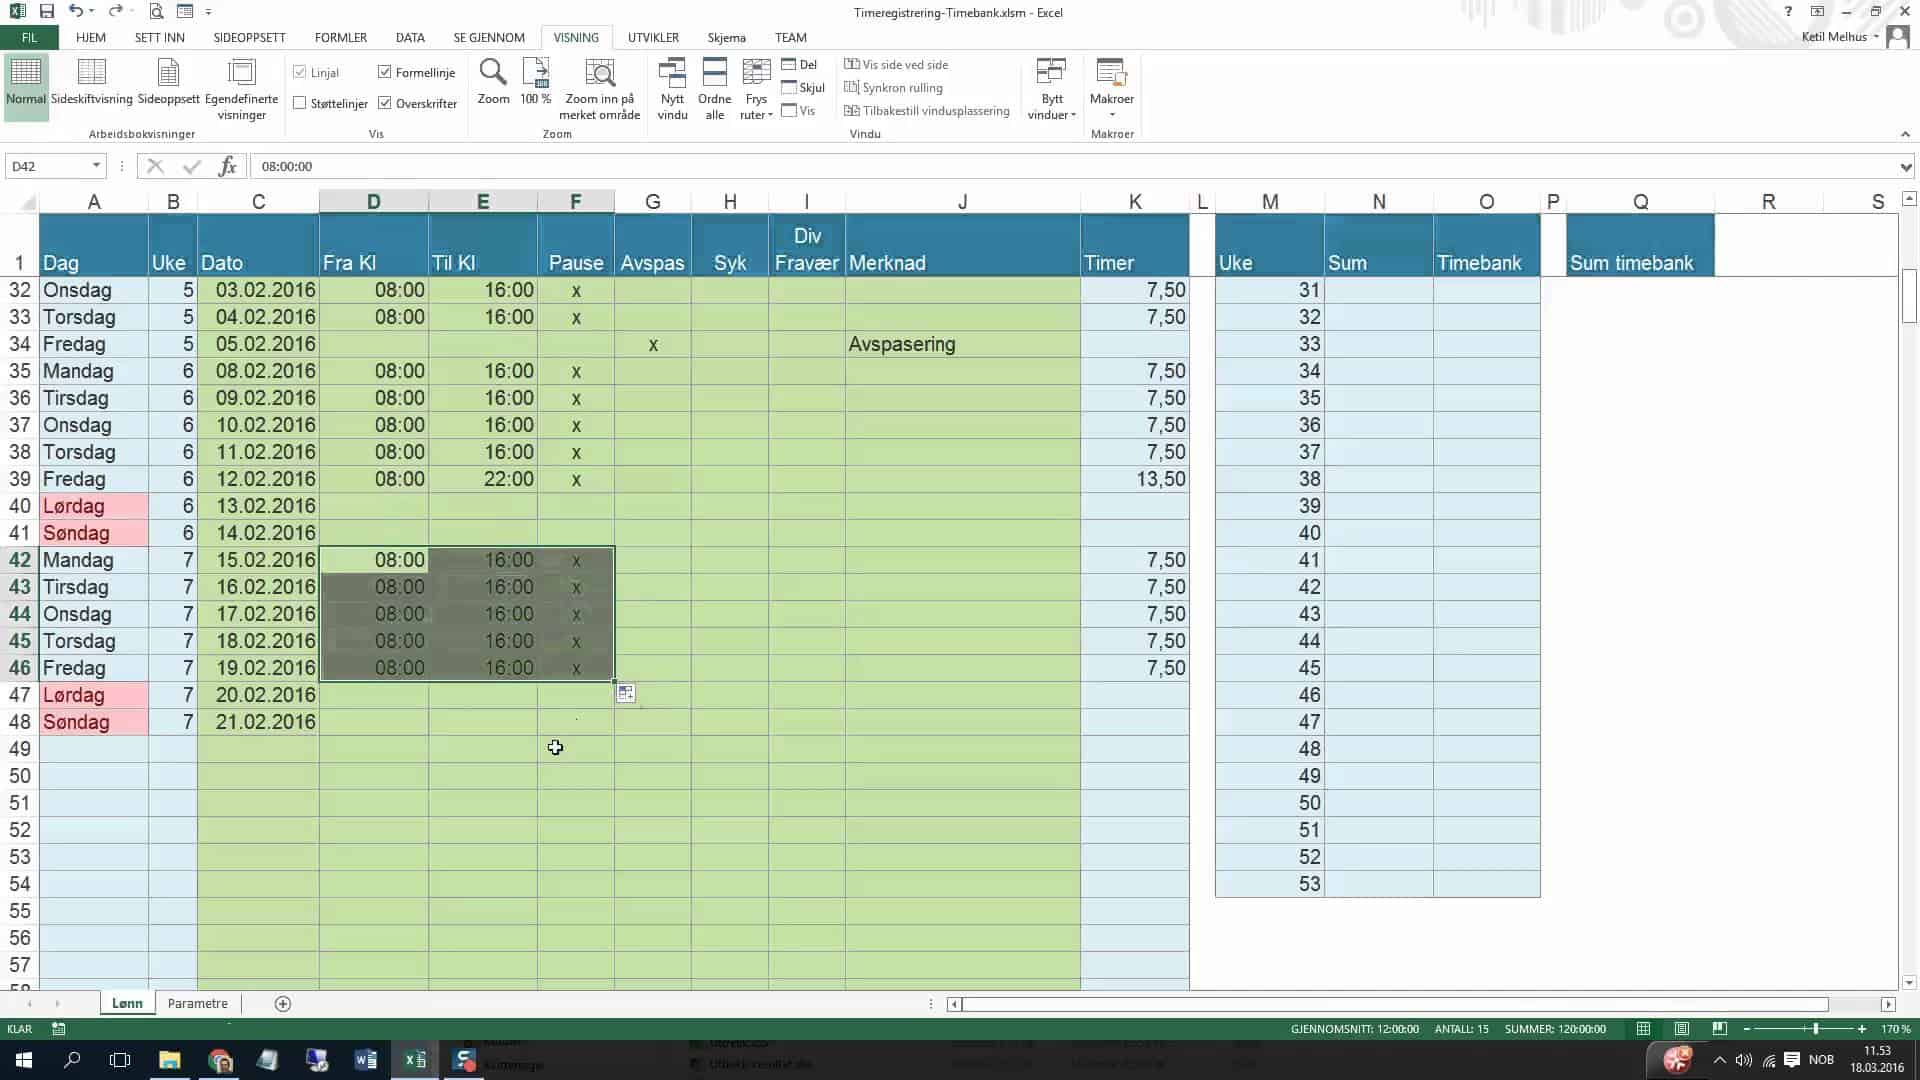Add a new sheet with the plus button
1920x1080 pixels.
(282, 1004)
